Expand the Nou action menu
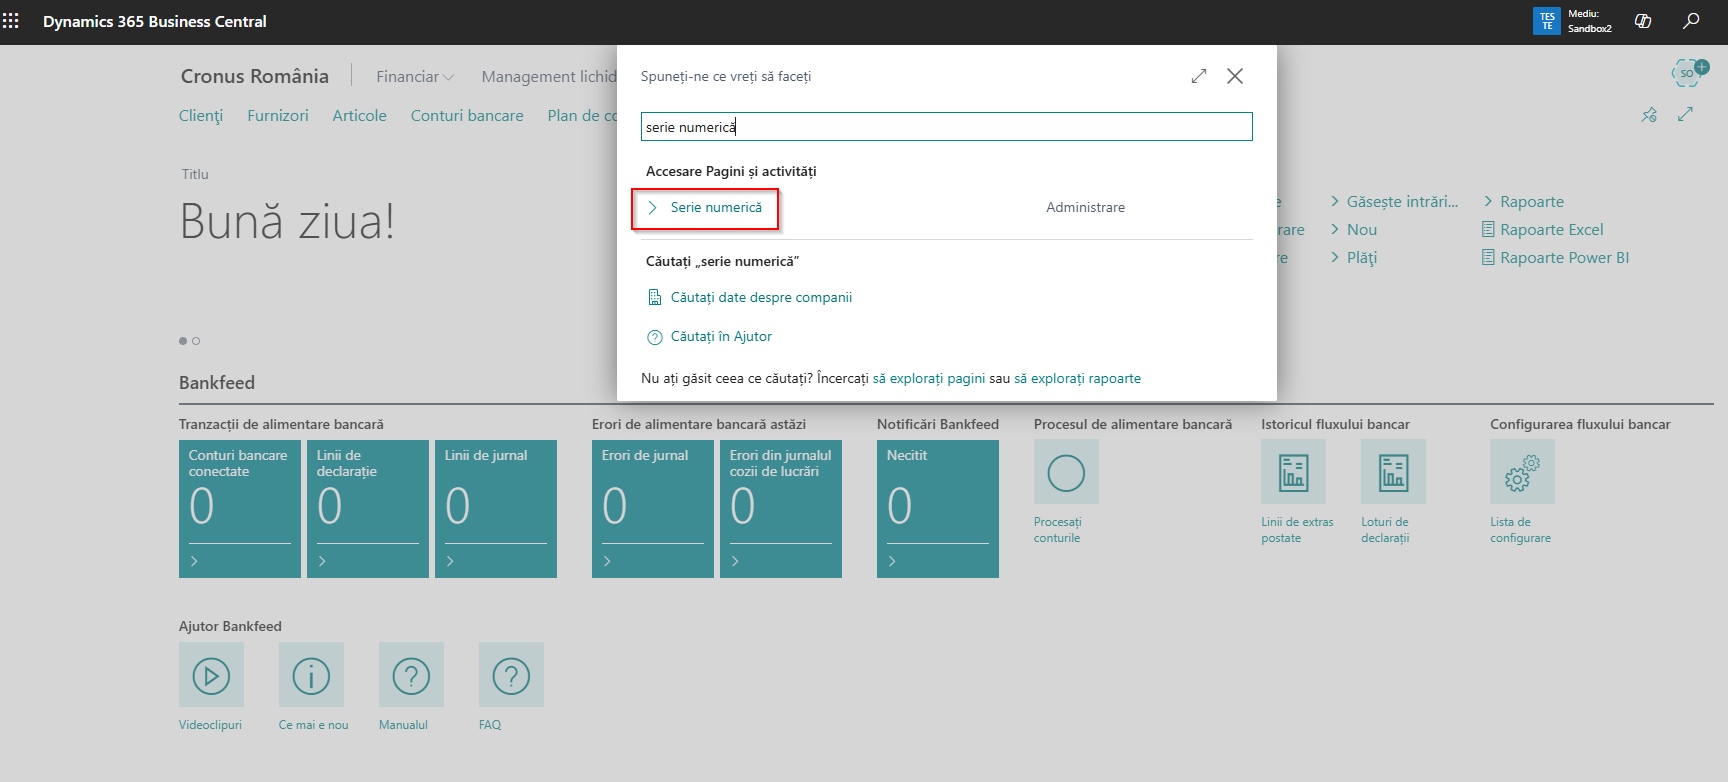 (1353, 230)
